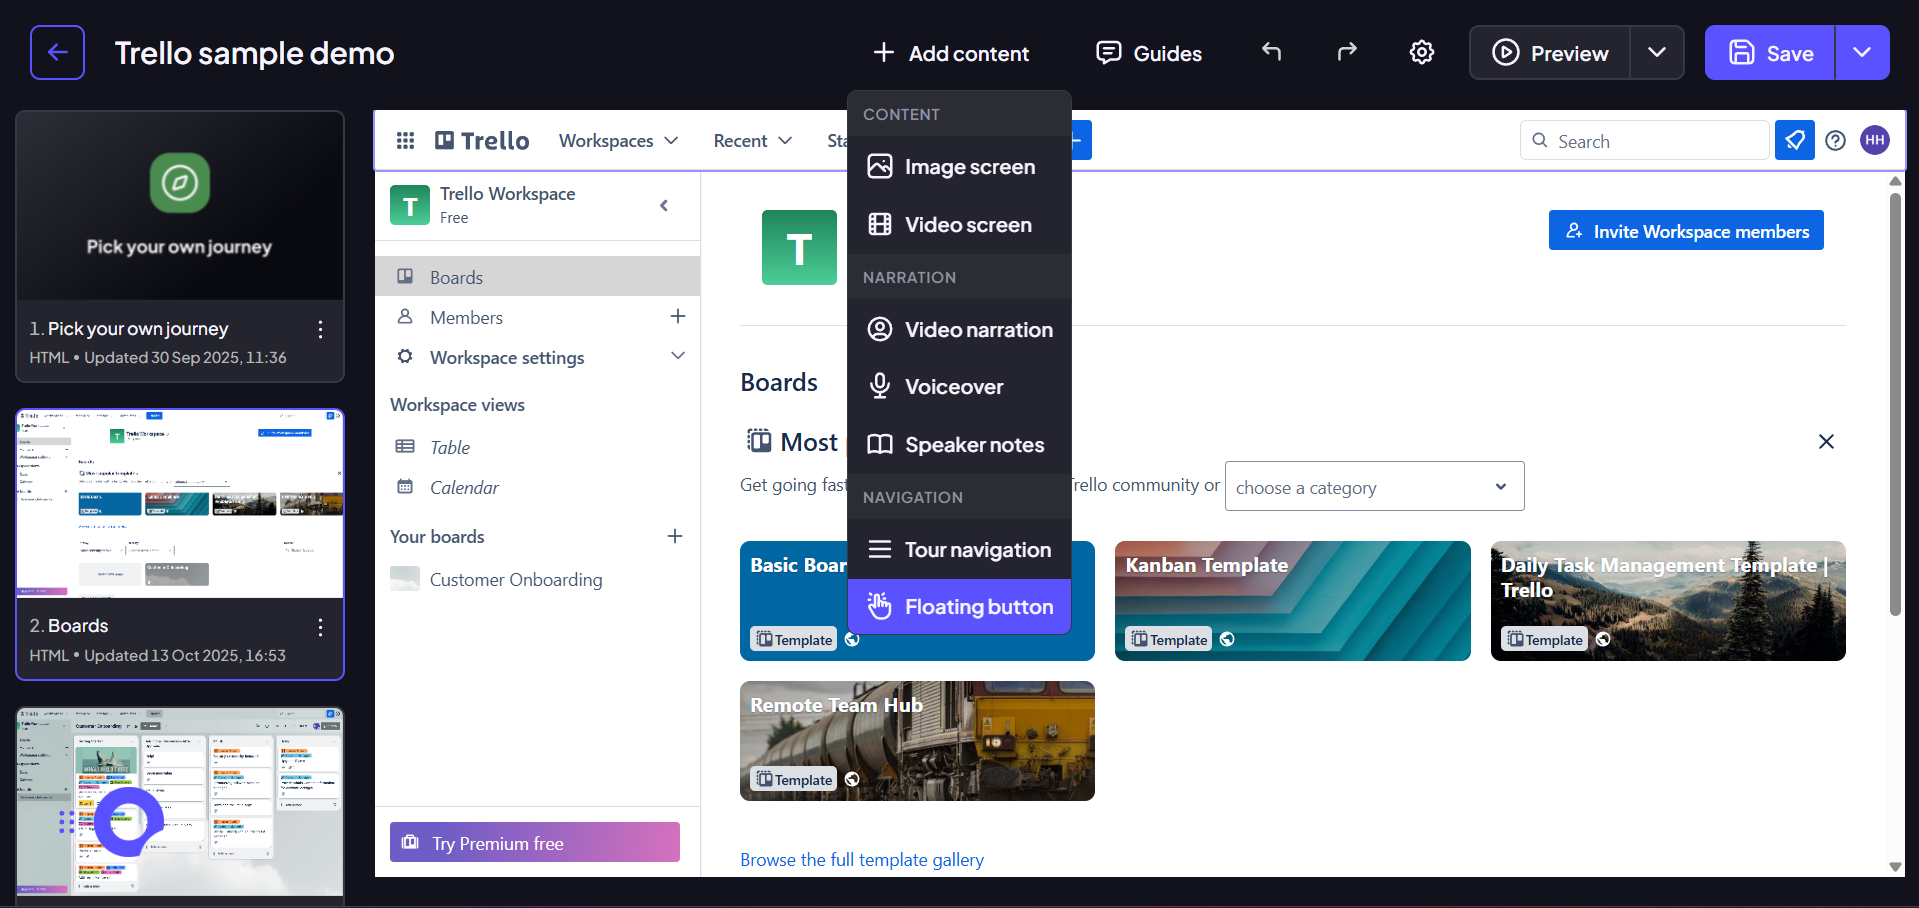This screenshot has width=1919, height=908.
Task: Select Boards in the sidebar
Action: click(538, 276)
